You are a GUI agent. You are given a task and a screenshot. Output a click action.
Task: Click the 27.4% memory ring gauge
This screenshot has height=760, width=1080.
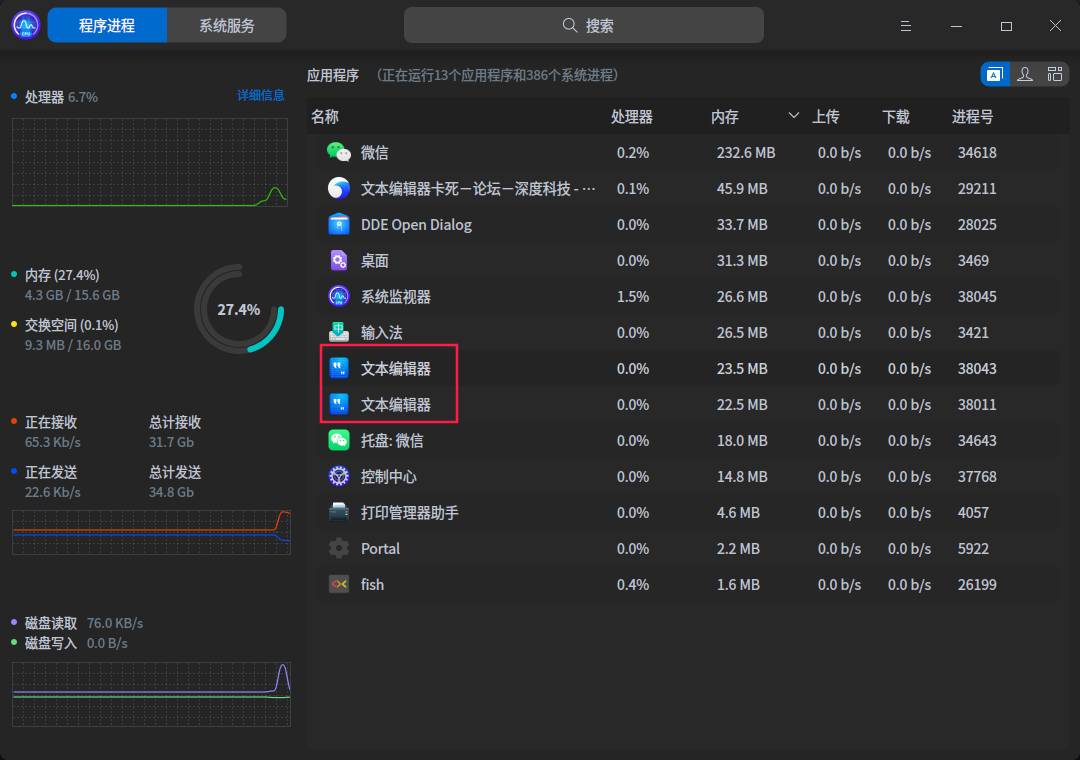pyautogui.click(x=239, y=309)
